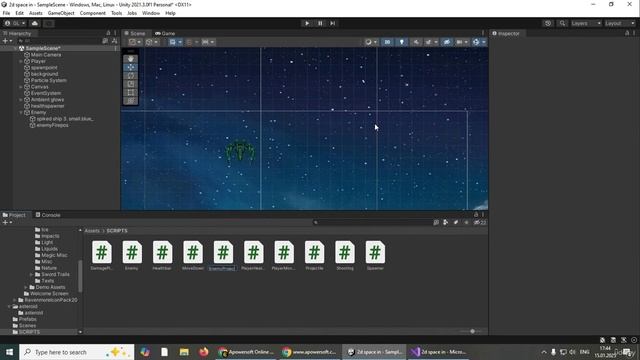
Task: Click the Hierarchy create plus button
Action: 7,41
